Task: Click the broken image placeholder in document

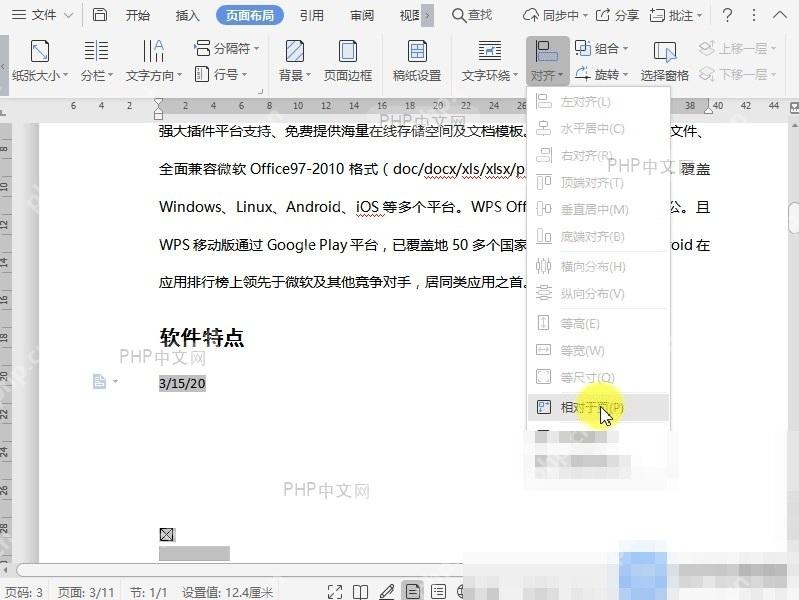Action: 167,534
